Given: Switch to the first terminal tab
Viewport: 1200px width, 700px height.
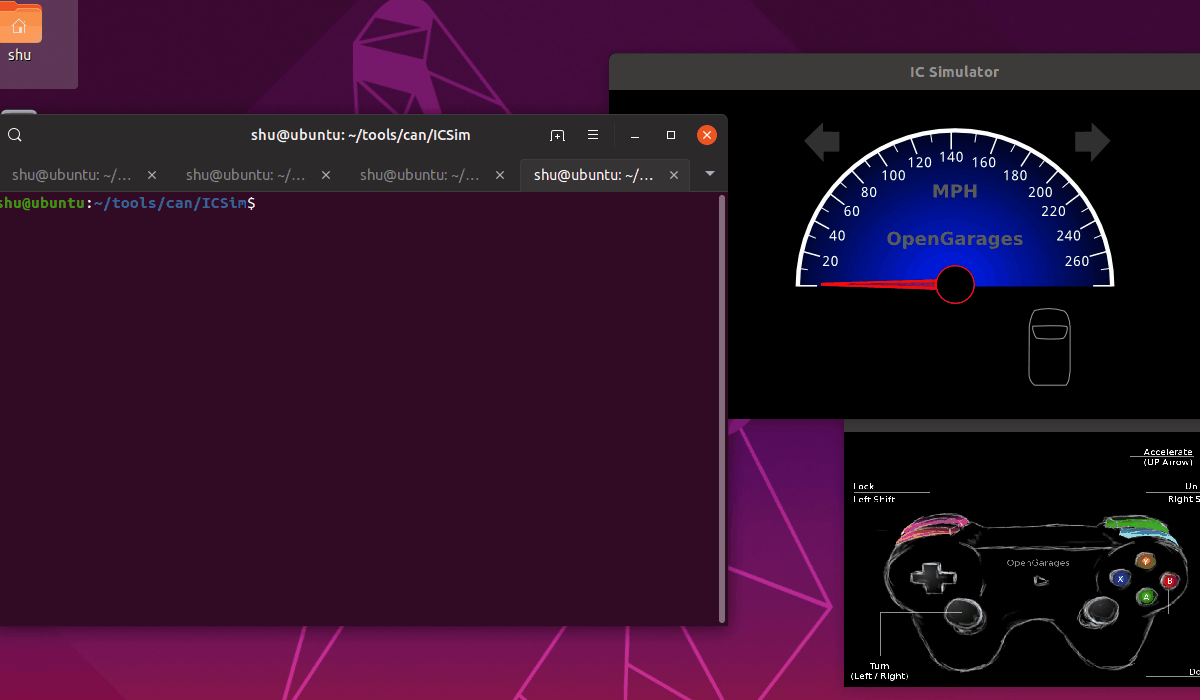Looking at the screenshot, I should coord(72,175).
